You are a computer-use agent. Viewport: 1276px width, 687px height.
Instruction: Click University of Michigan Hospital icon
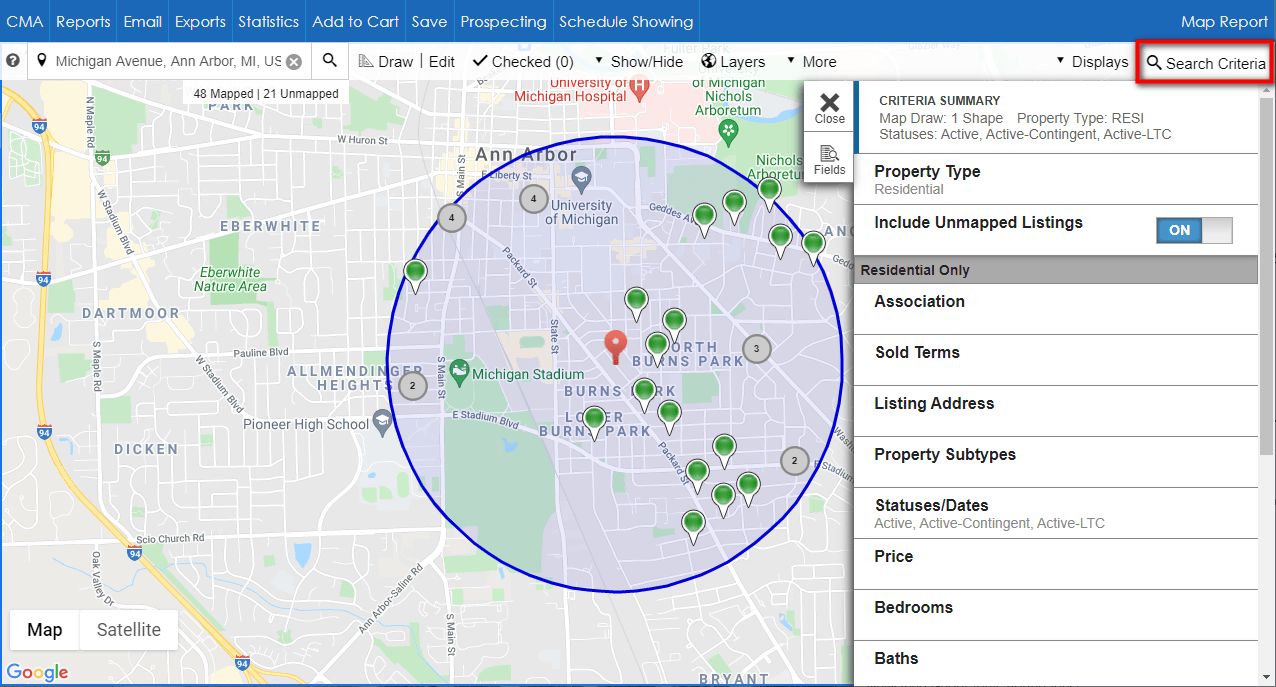[x=641, y=90]
